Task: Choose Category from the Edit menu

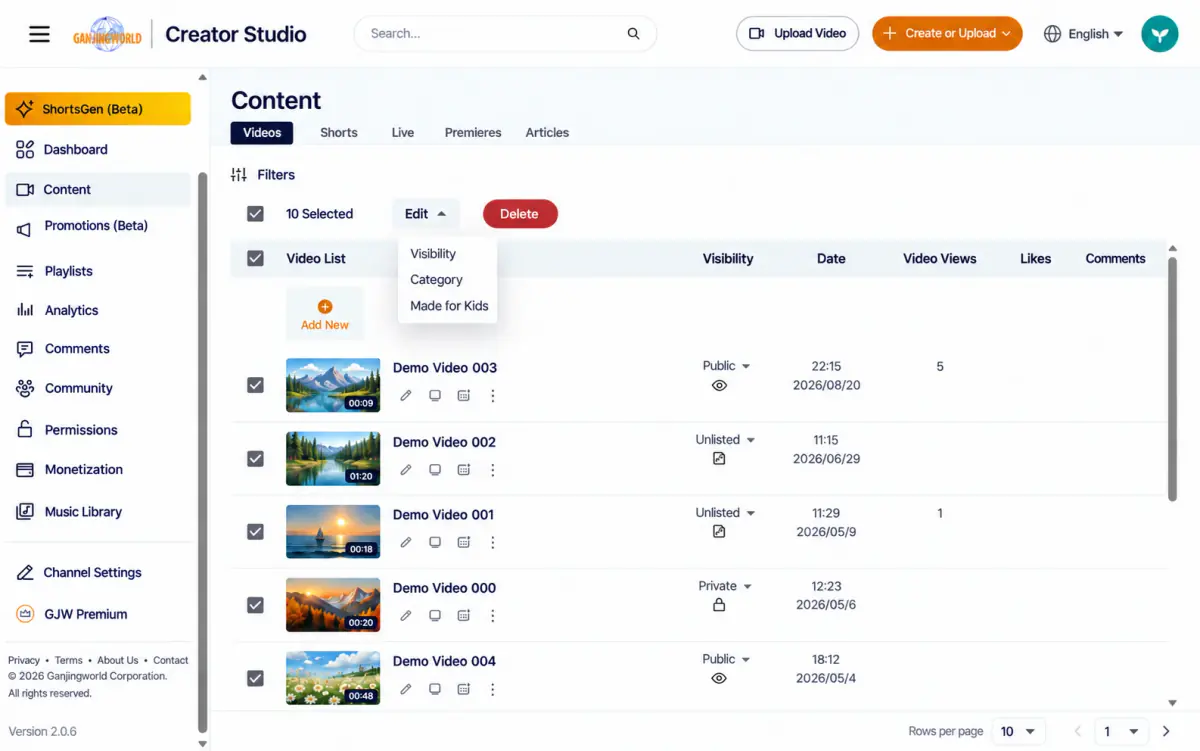Action: coord(436,280)
